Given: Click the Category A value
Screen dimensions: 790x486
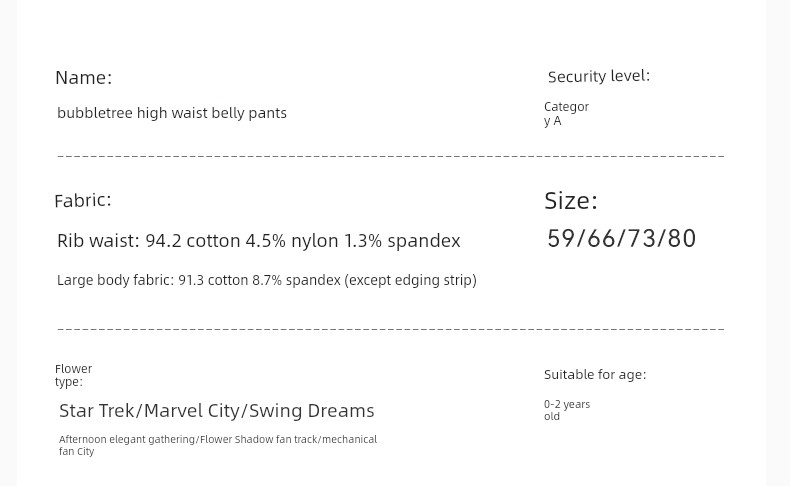Looking at the screenshot, I should point(566,114).
